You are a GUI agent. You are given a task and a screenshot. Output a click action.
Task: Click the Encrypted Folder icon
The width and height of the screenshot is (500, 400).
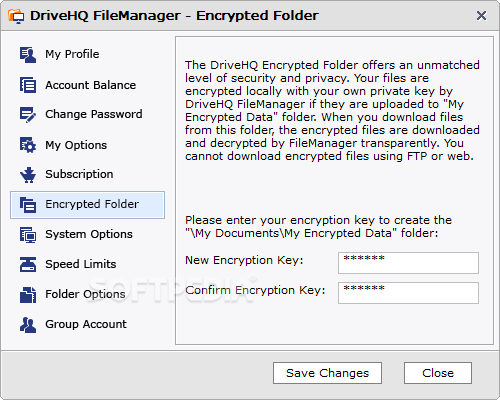point(28,205)
